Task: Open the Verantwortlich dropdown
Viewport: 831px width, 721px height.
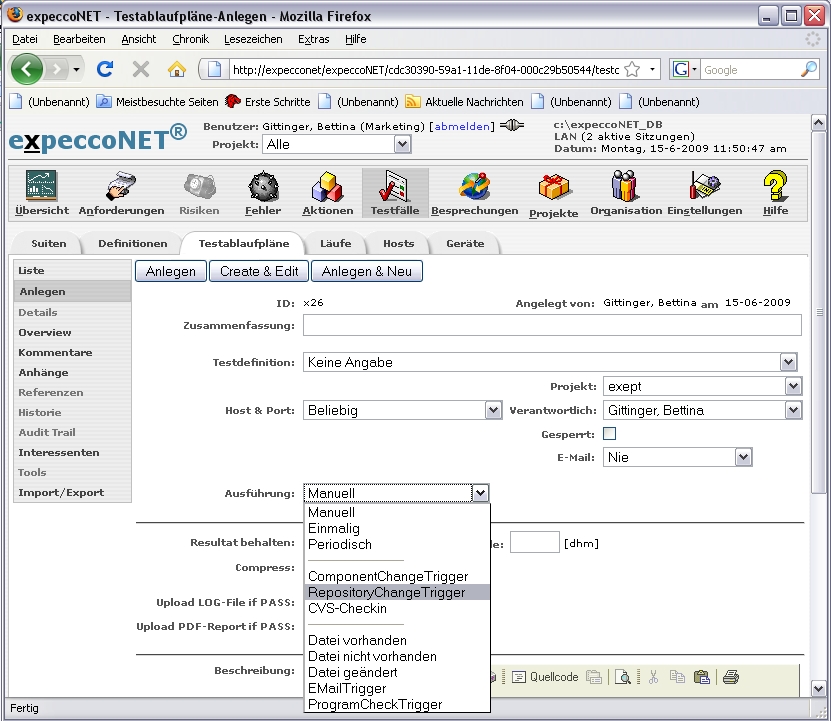Action: 793,410
